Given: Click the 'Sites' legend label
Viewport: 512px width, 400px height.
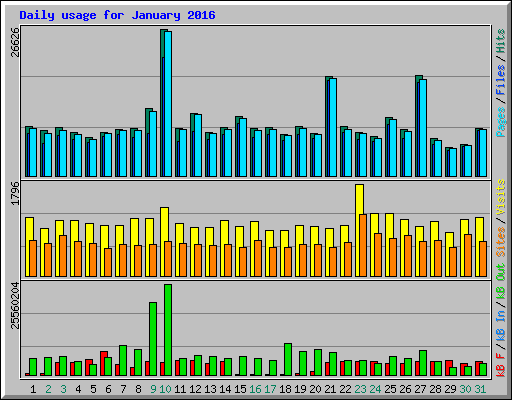Looking at the screenshot, I should pos(501,242).
